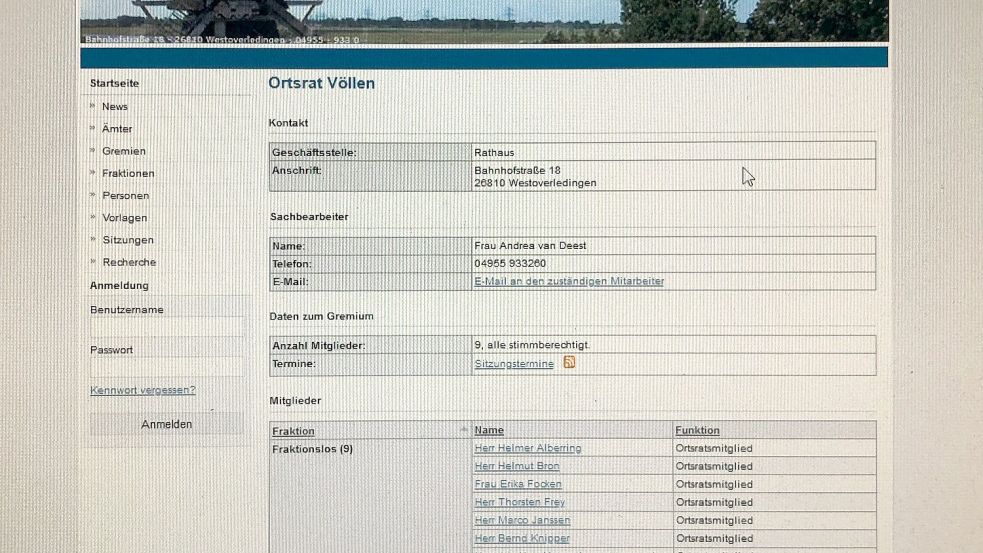Screen dimensions: 983x553
Task: Open Herr Thorsten Frey's profile
Action: pyautogui.click(x=520, y=502)
